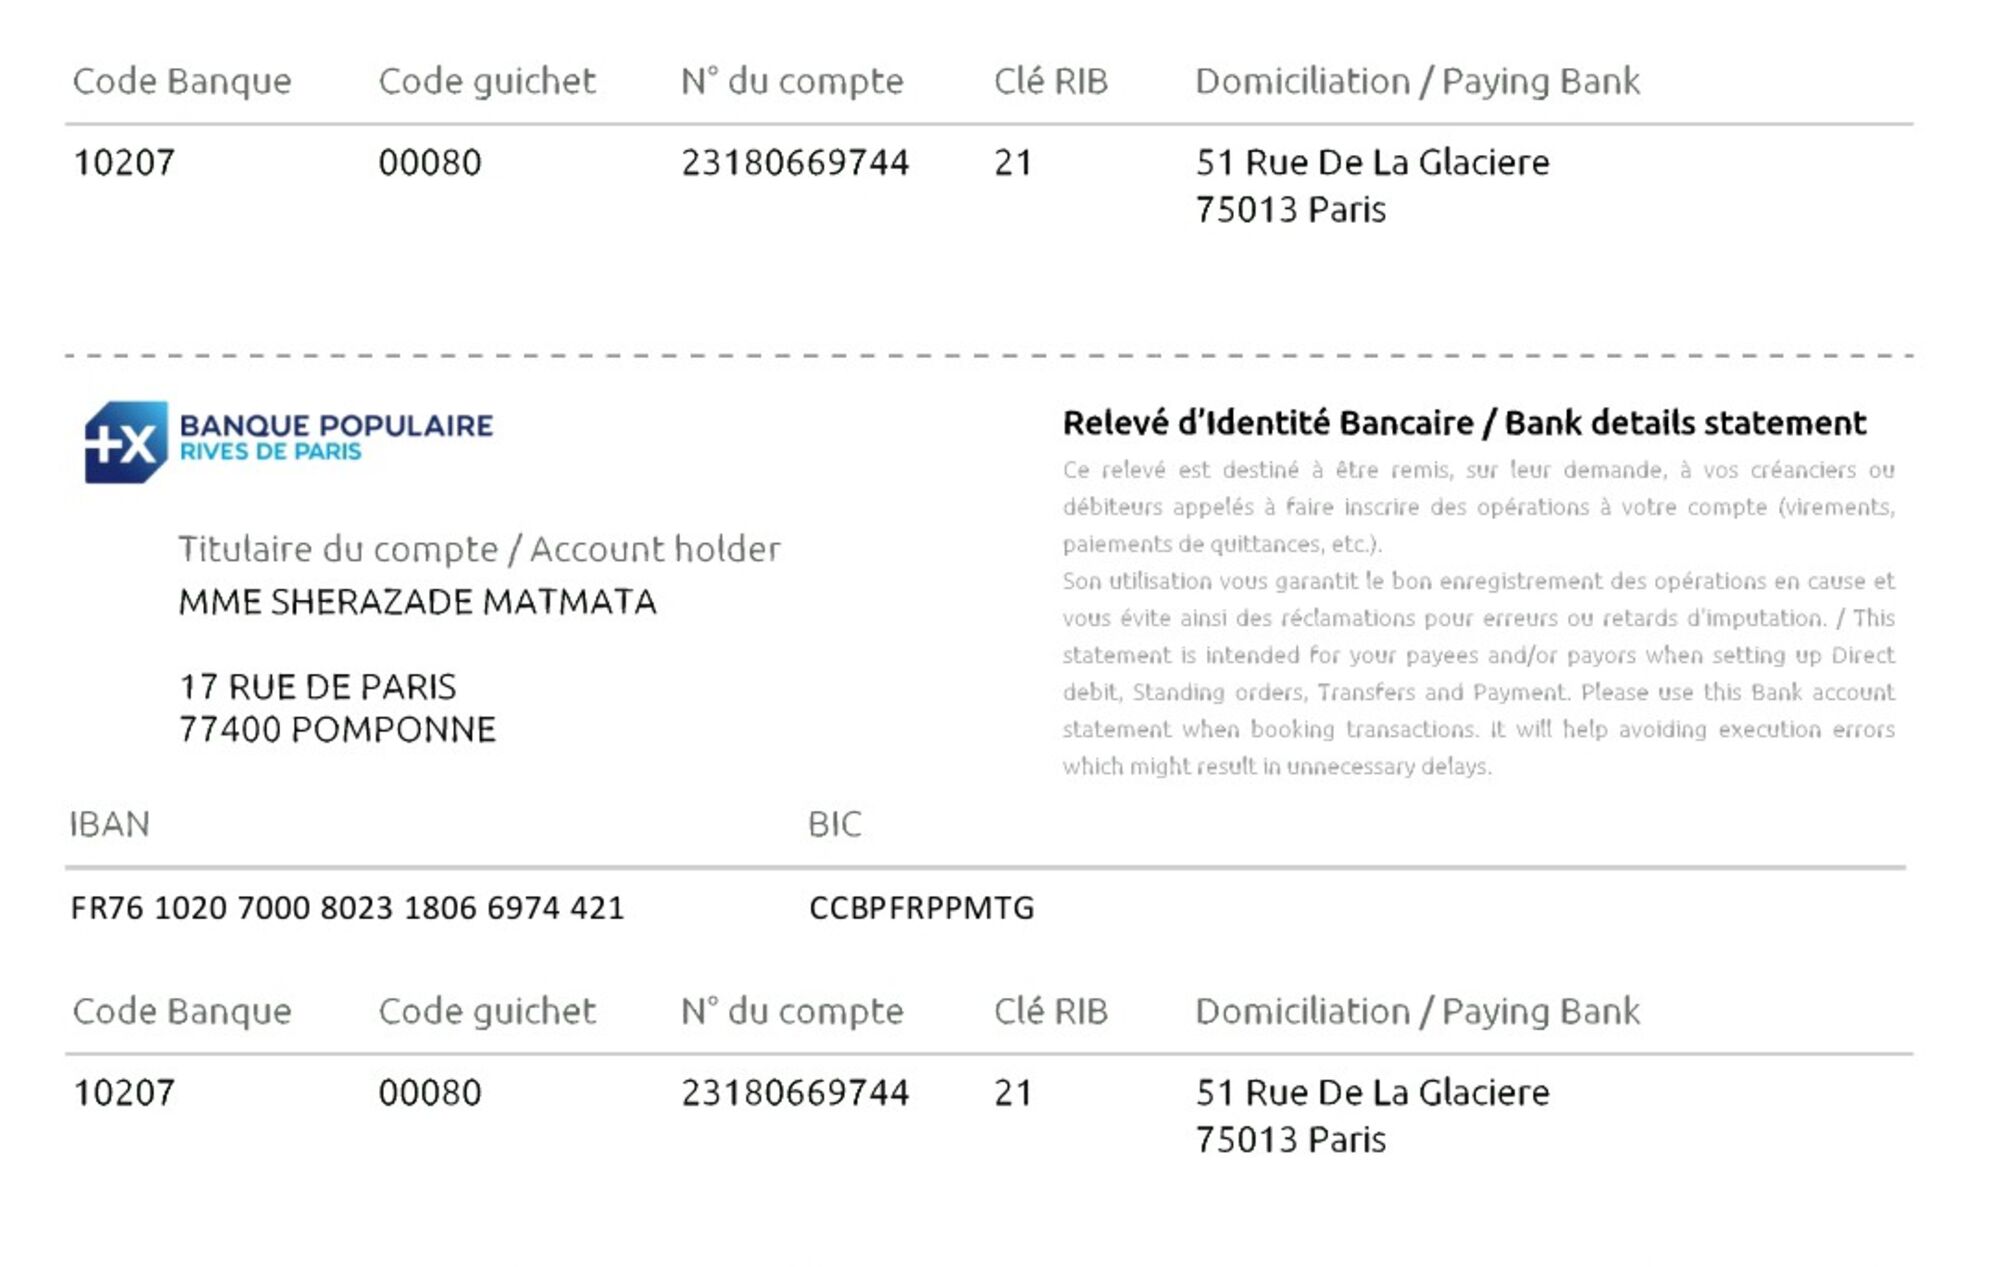Select the BIC code CCBPFRPPMTG
Screen dimensions: 2000x1267
click(921, 908)
